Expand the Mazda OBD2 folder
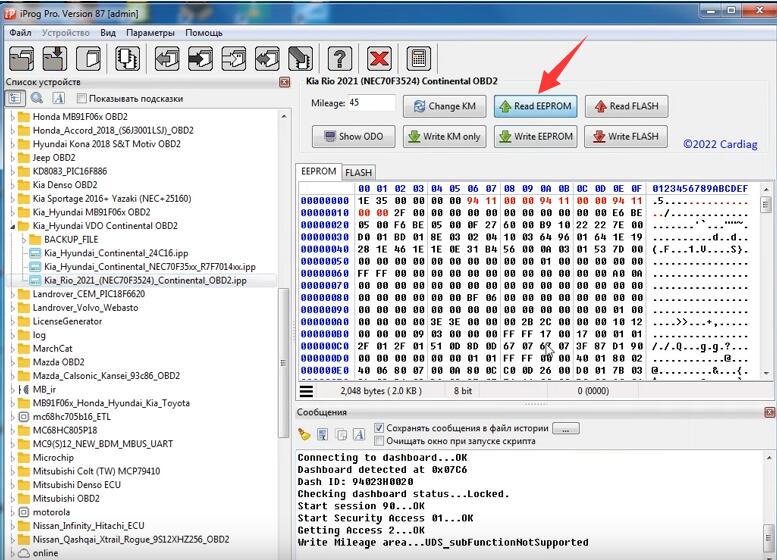This screenshot has height=560, width=777. click(x=12, y=362)
